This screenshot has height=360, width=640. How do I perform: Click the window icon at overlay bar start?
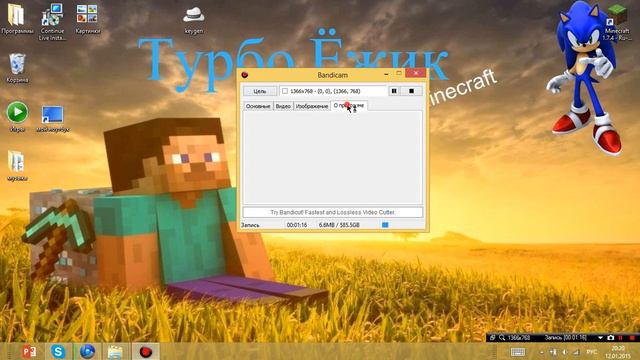pos(492,338)
